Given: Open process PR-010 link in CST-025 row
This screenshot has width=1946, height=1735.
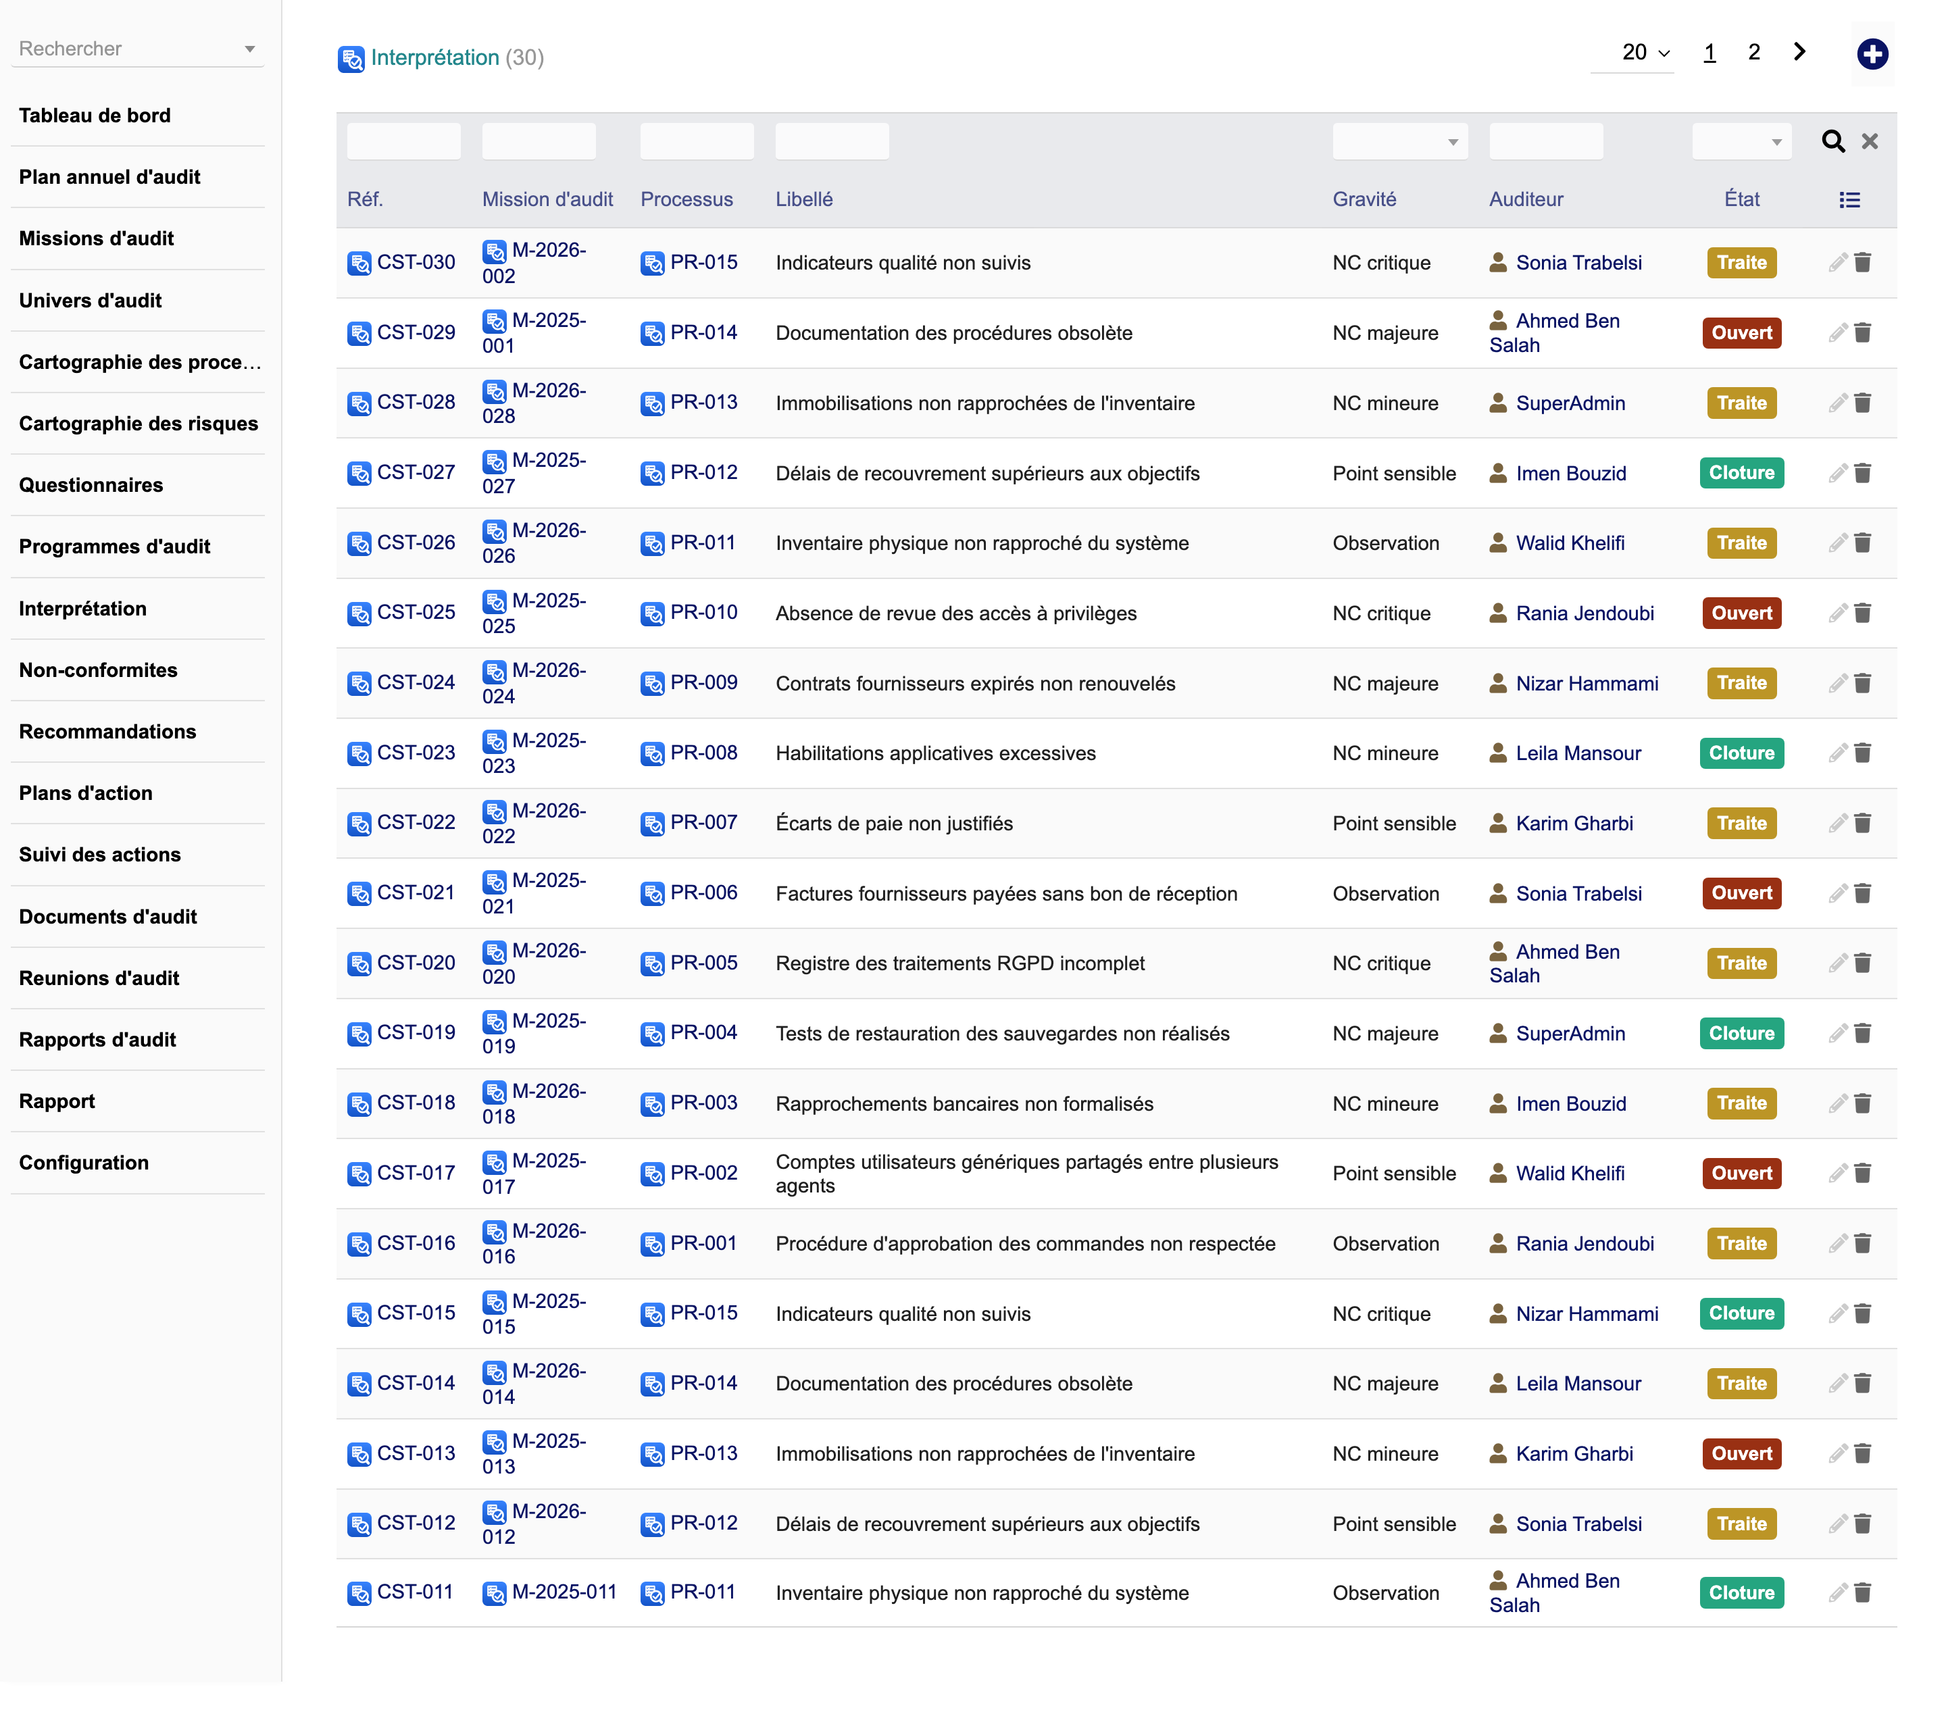Looking at the screenshot, I should coord(703,612).
